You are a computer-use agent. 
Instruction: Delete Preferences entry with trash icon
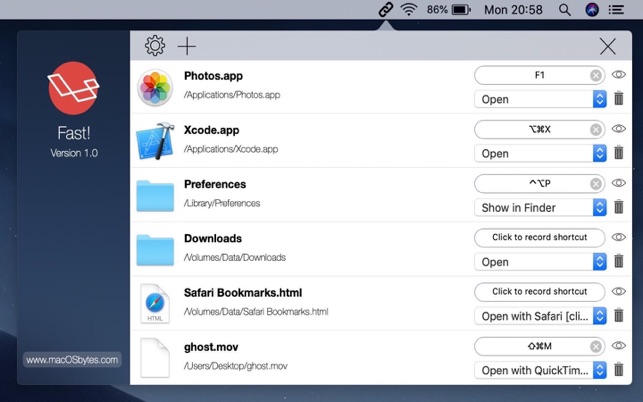pos(619,207)
